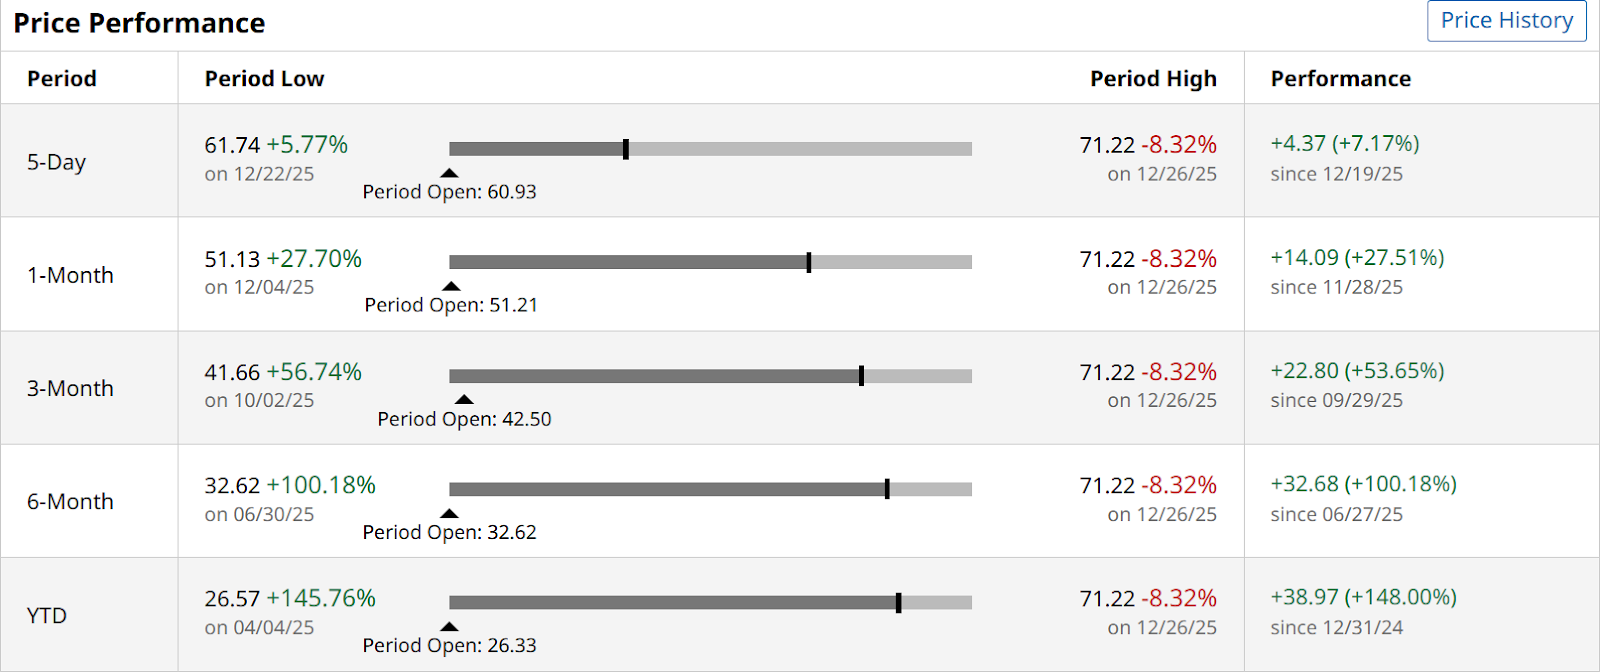Image resolution: width=1600 pixels, height=672 pixels.
Task: Click the YTD period open triangle marker
Action: [x=450, y=627]
